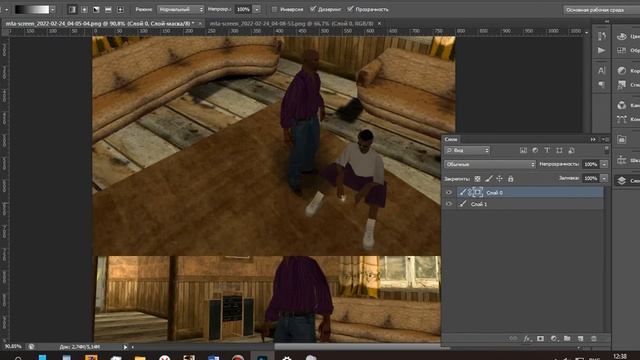
Task: Open the Основная рабочая среда workspace dropdown
Action: coord(602,9)
